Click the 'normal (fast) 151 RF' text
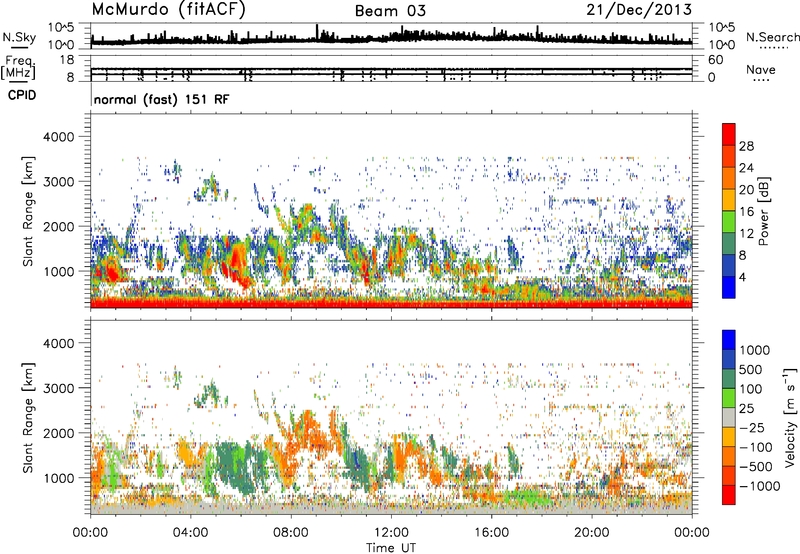Image resolution: width=800 pixels, height=554 pixels. pyautogui.click(x=162, y=100)
